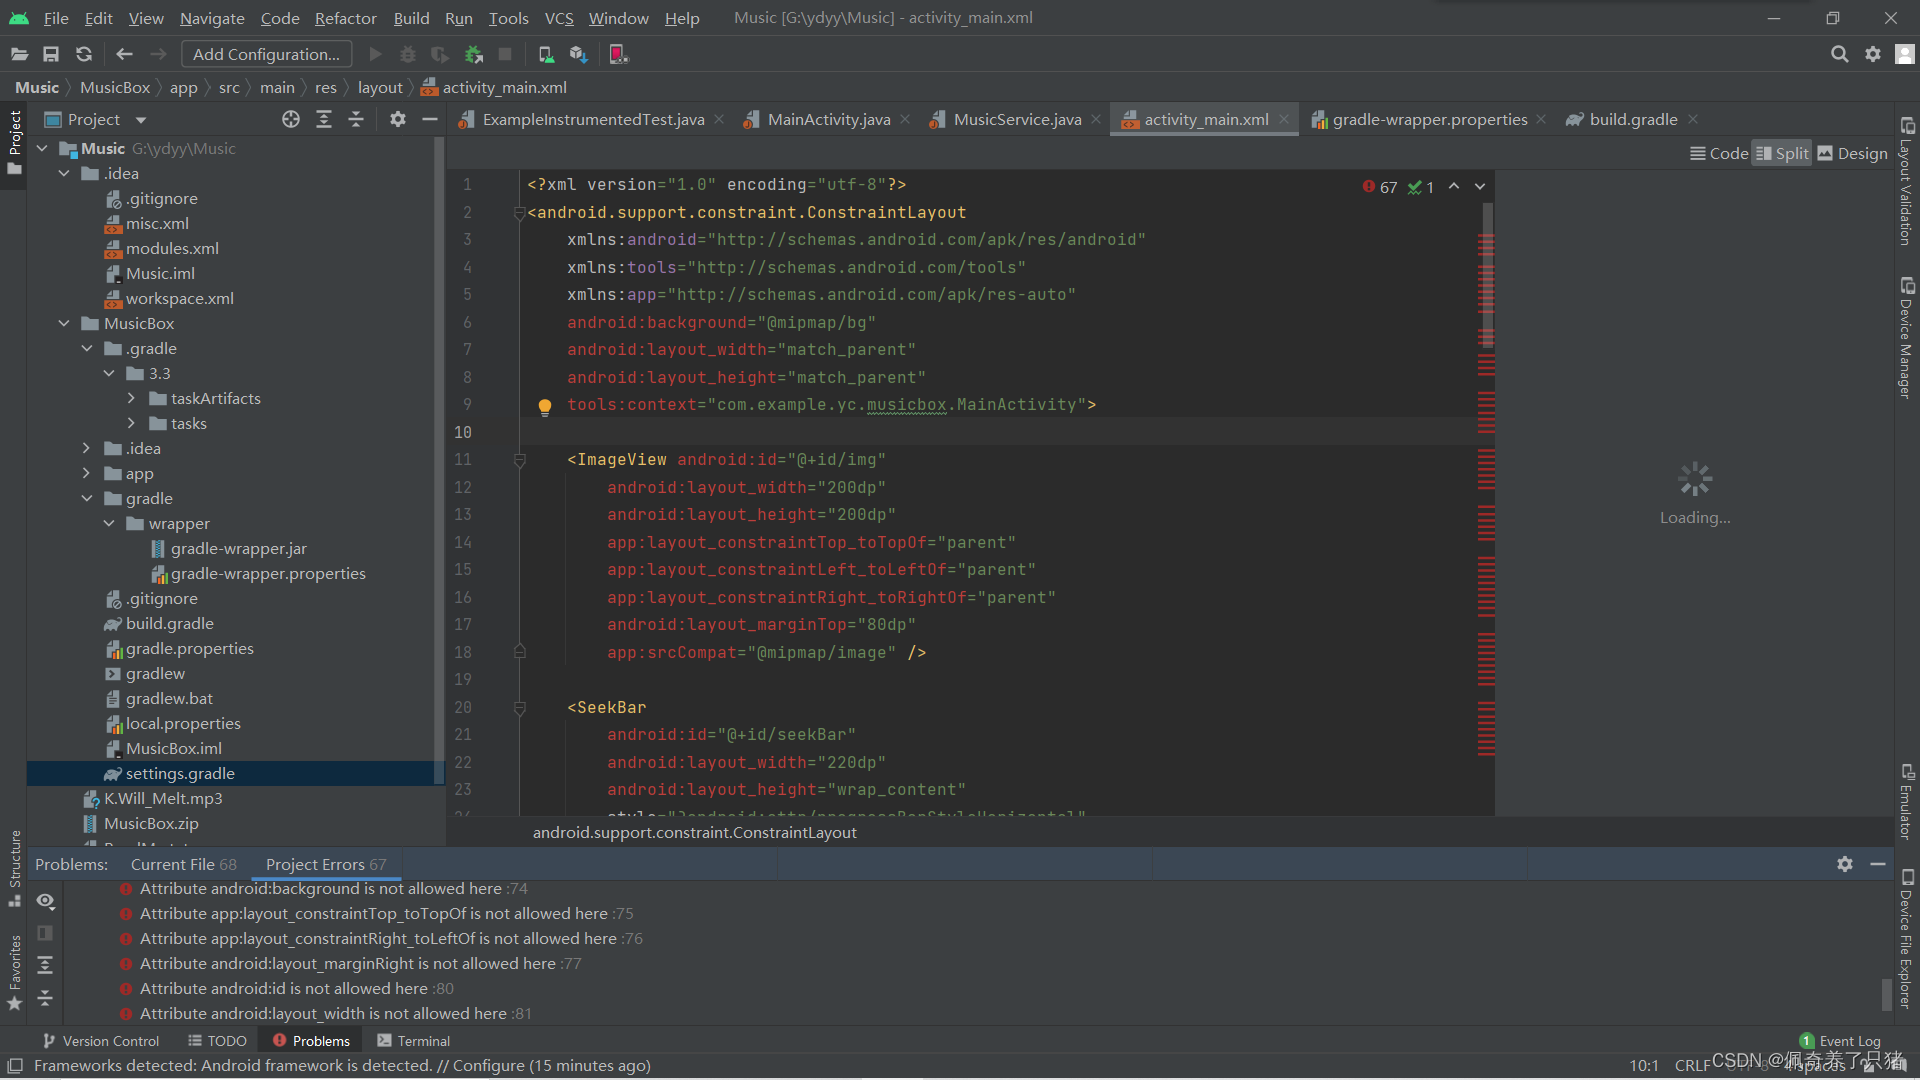
Task: Open the Terminal tool window button
Action: point(413,1041)
